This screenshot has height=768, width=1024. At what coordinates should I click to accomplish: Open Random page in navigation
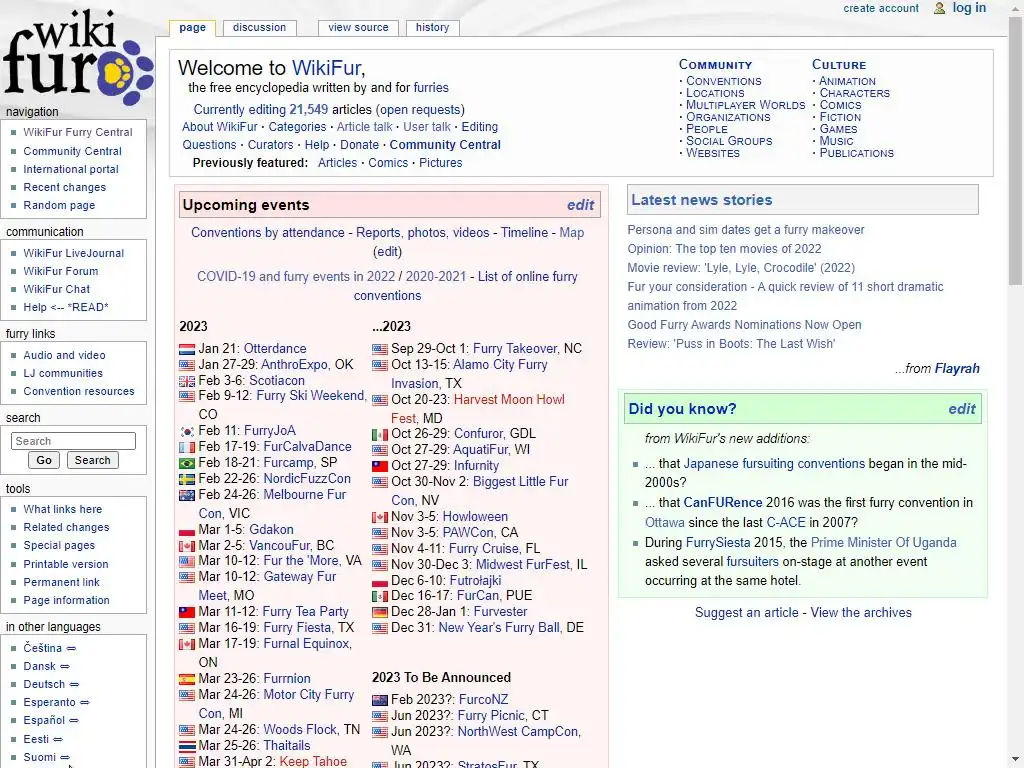(59, 205)
